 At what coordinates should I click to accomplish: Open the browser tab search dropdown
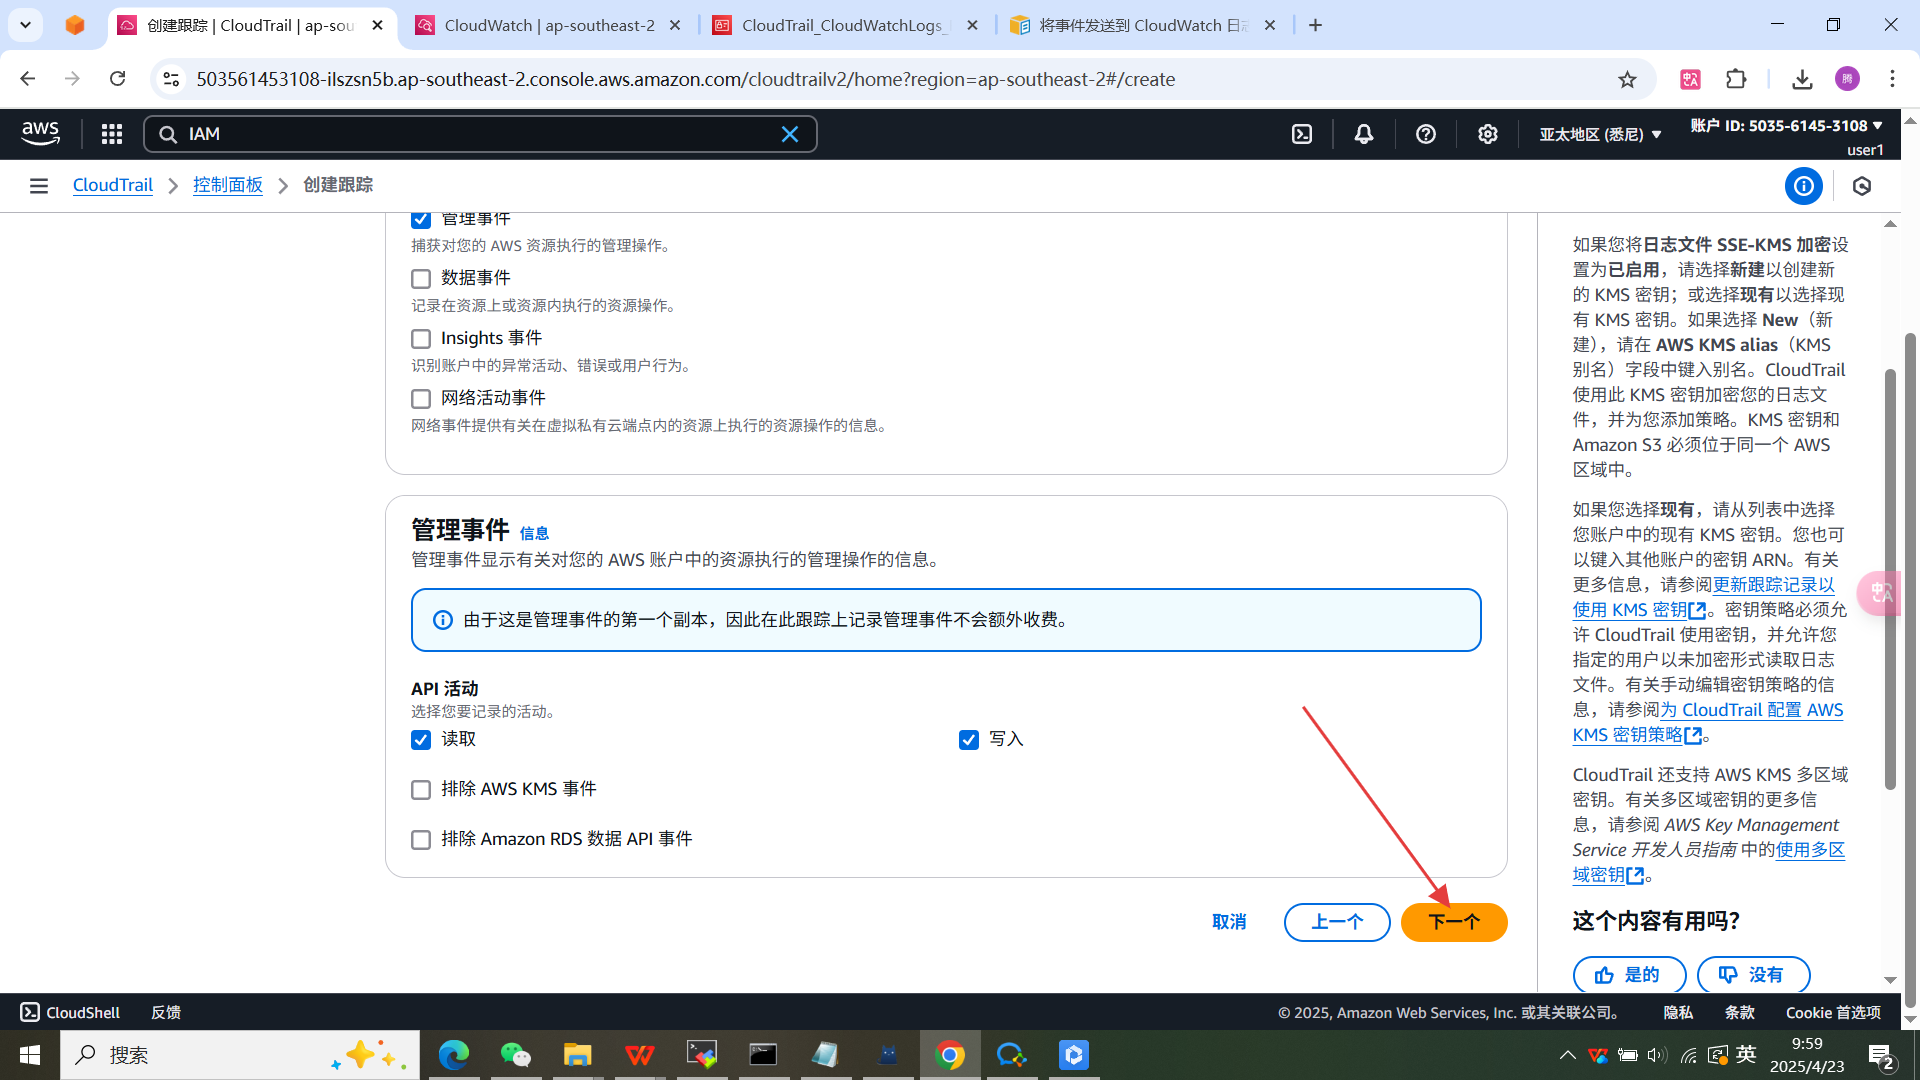click(25, 25)
